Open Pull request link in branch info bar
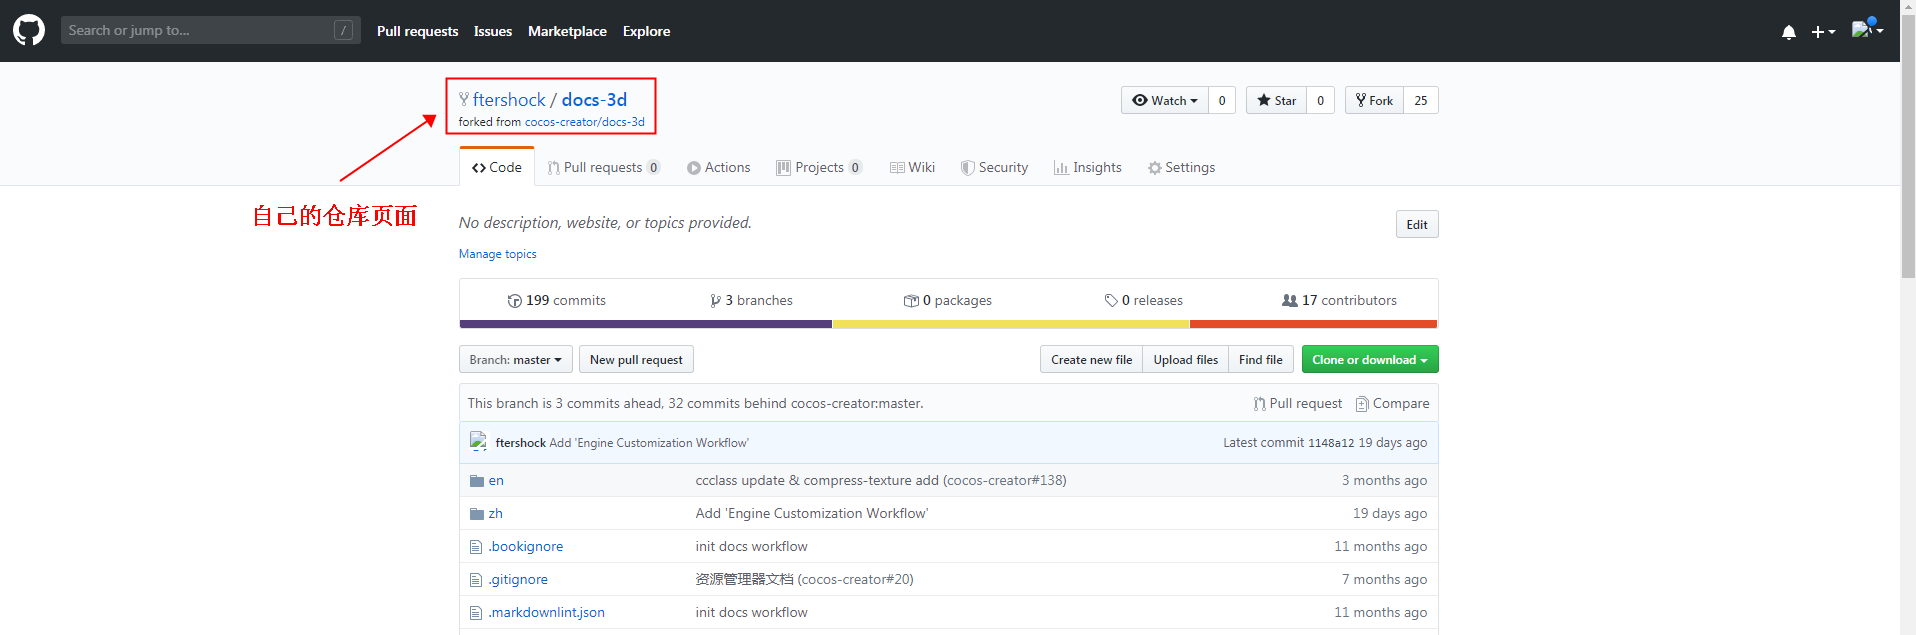The height and width of the screenshot is (635, 1916). 1298,403
